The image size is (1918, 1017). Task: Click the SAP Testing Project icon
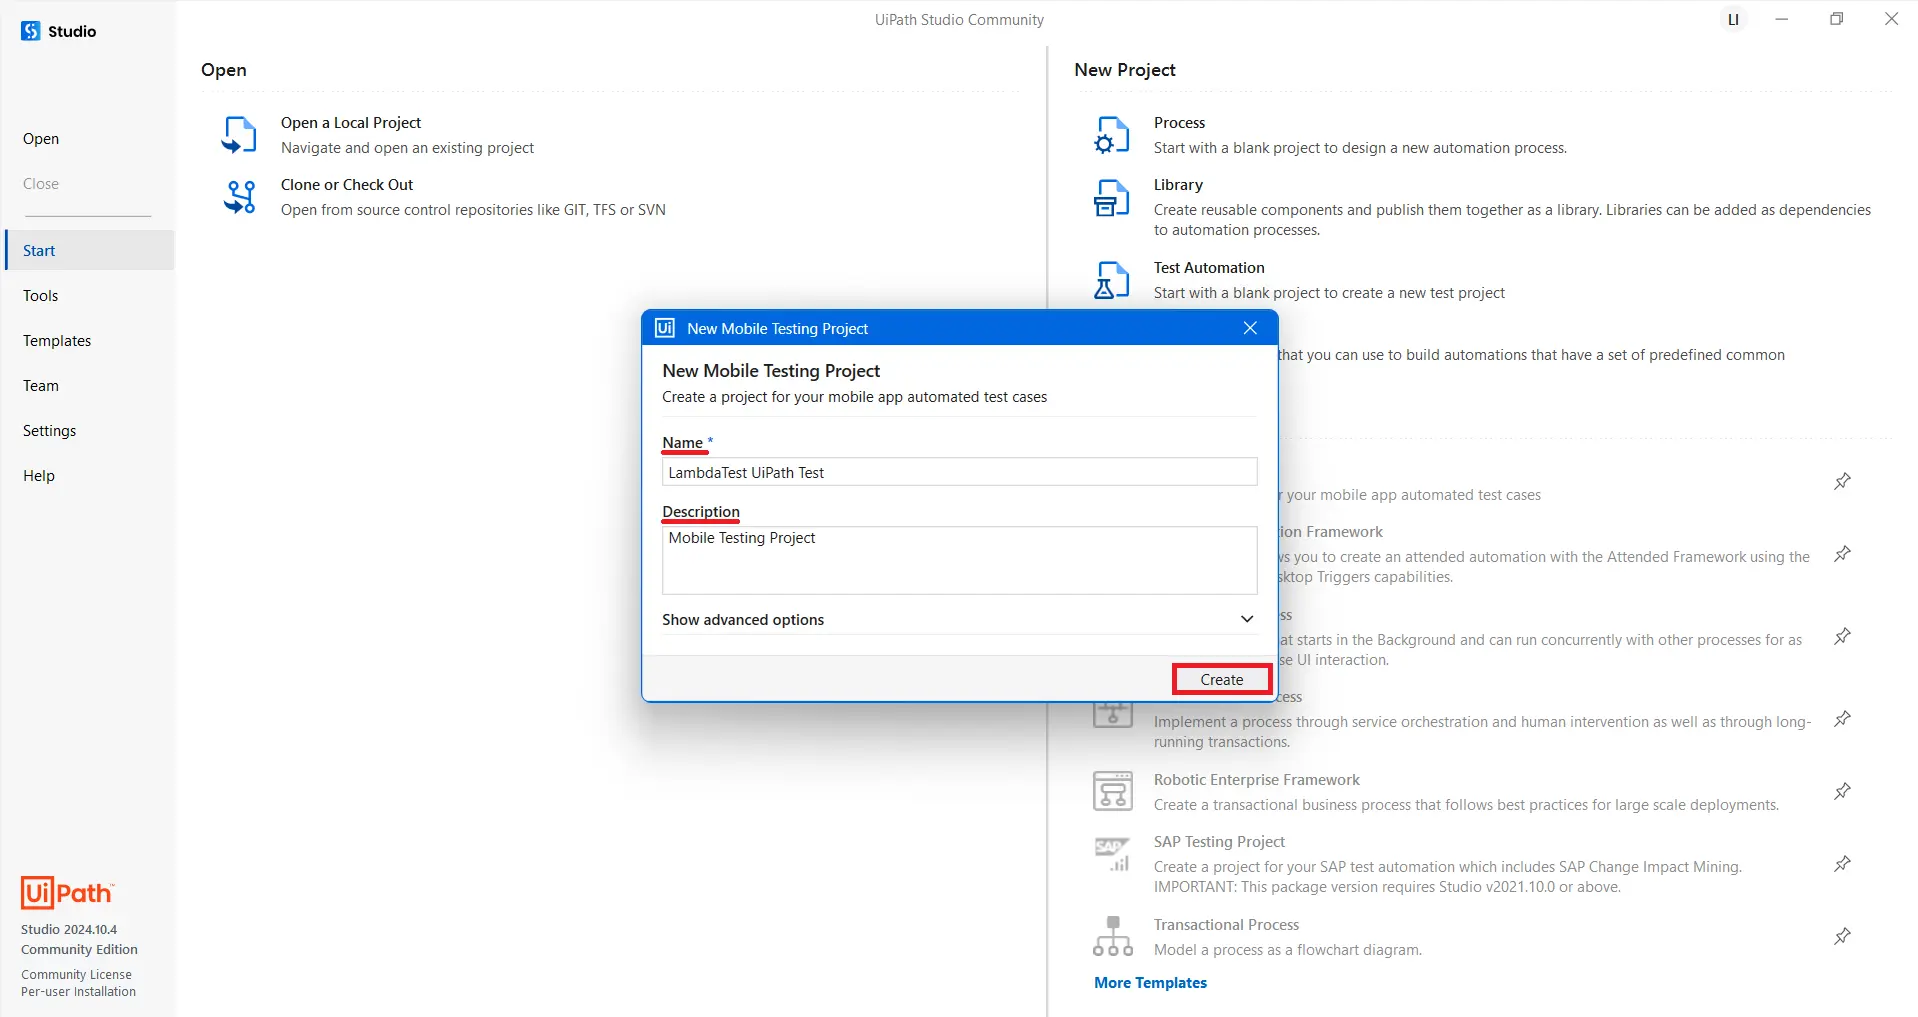tap(1112, 854)
